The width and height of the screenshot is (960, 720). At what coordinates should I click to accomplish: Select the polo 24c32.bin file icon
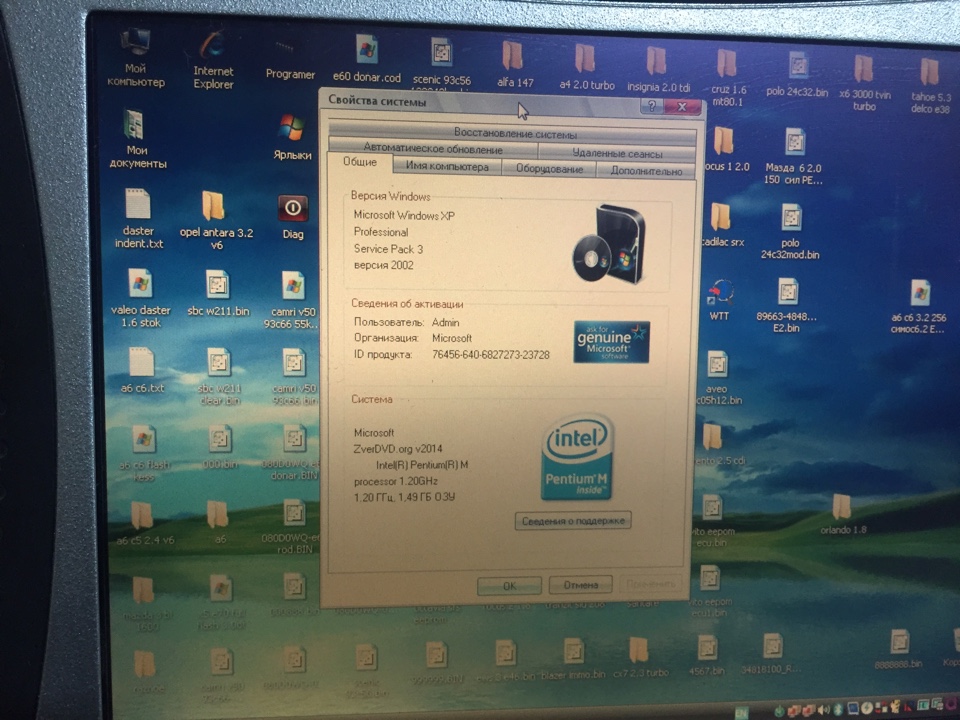tap(798, 66)
